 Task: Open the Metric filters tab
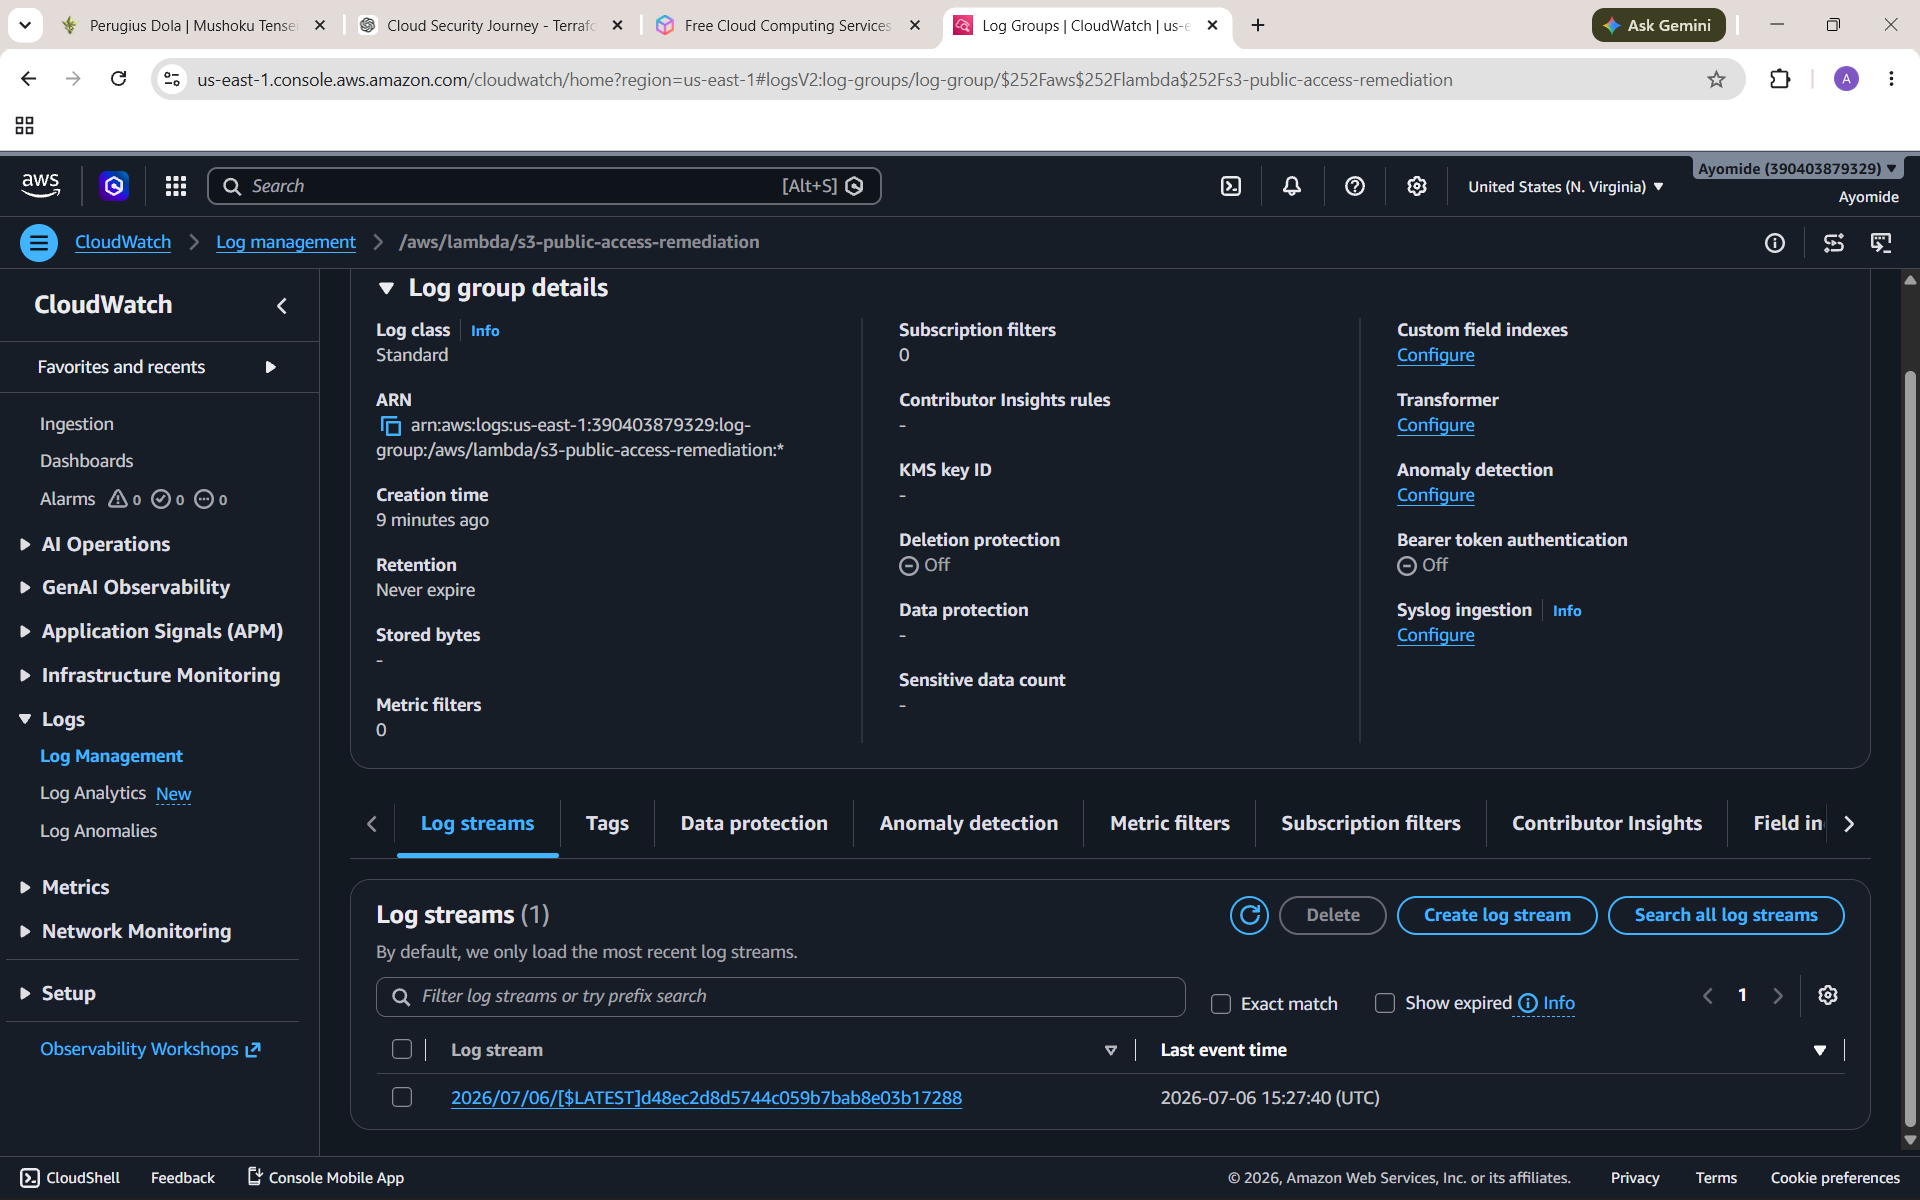point(1170,823)
